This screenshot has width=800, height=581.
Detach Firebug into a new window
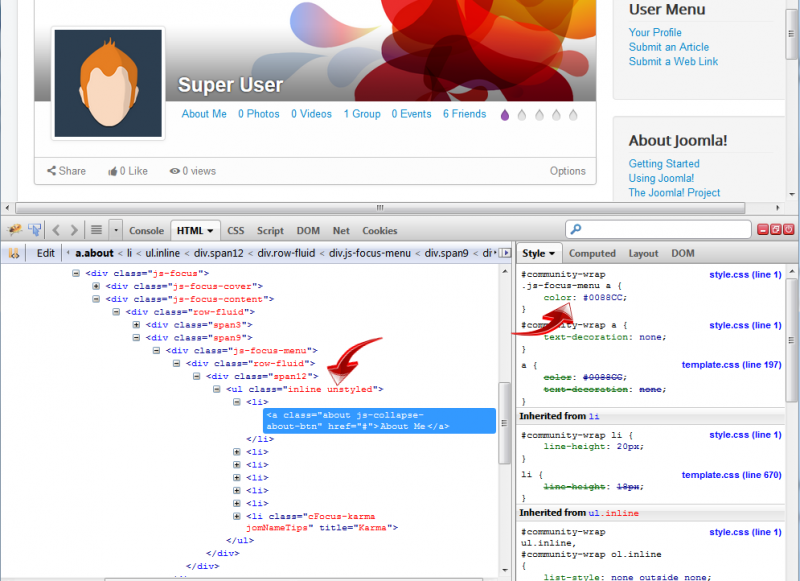click(x=776, y=230)
